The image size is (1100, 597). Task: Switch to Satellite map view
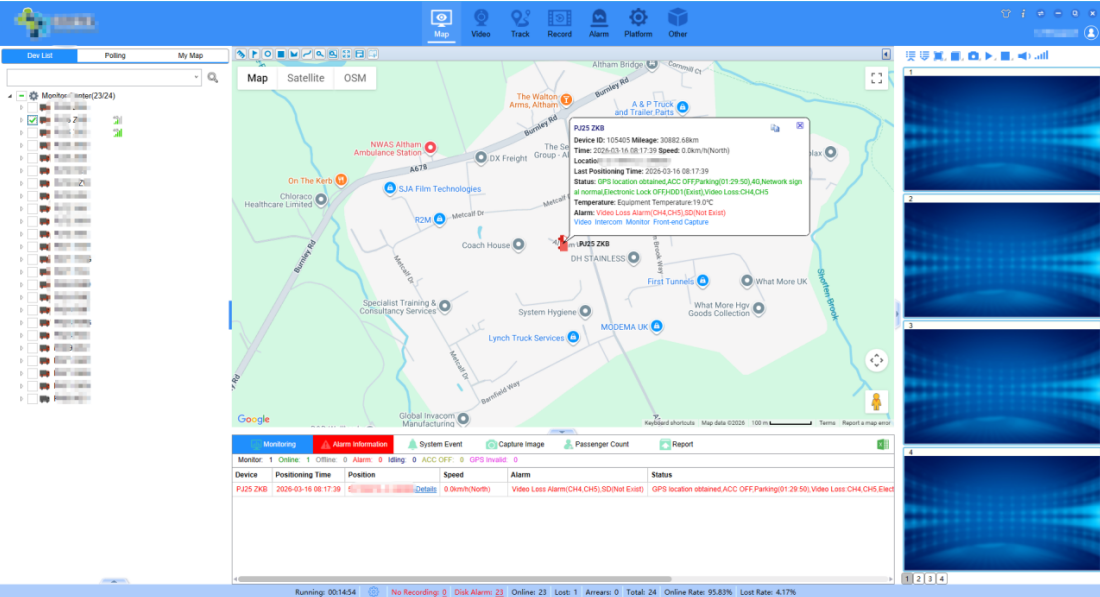(305, 78)
